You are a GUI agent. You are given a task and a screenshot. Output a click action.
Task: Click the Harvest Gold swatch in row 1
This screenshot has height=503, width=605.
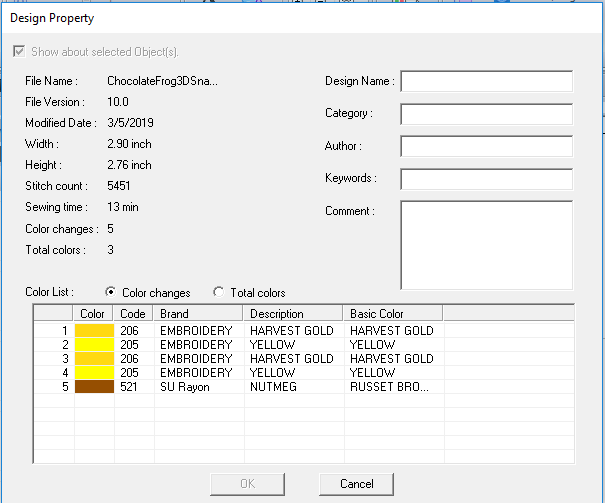click(x=95, y=330)
